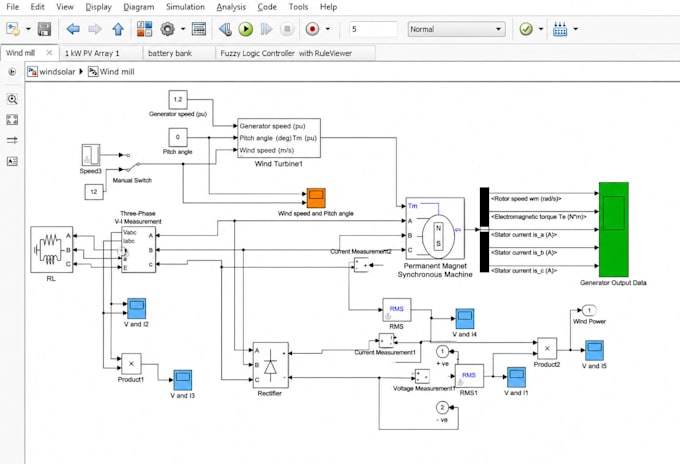Click the Fit to View icon

pos(12,120)
